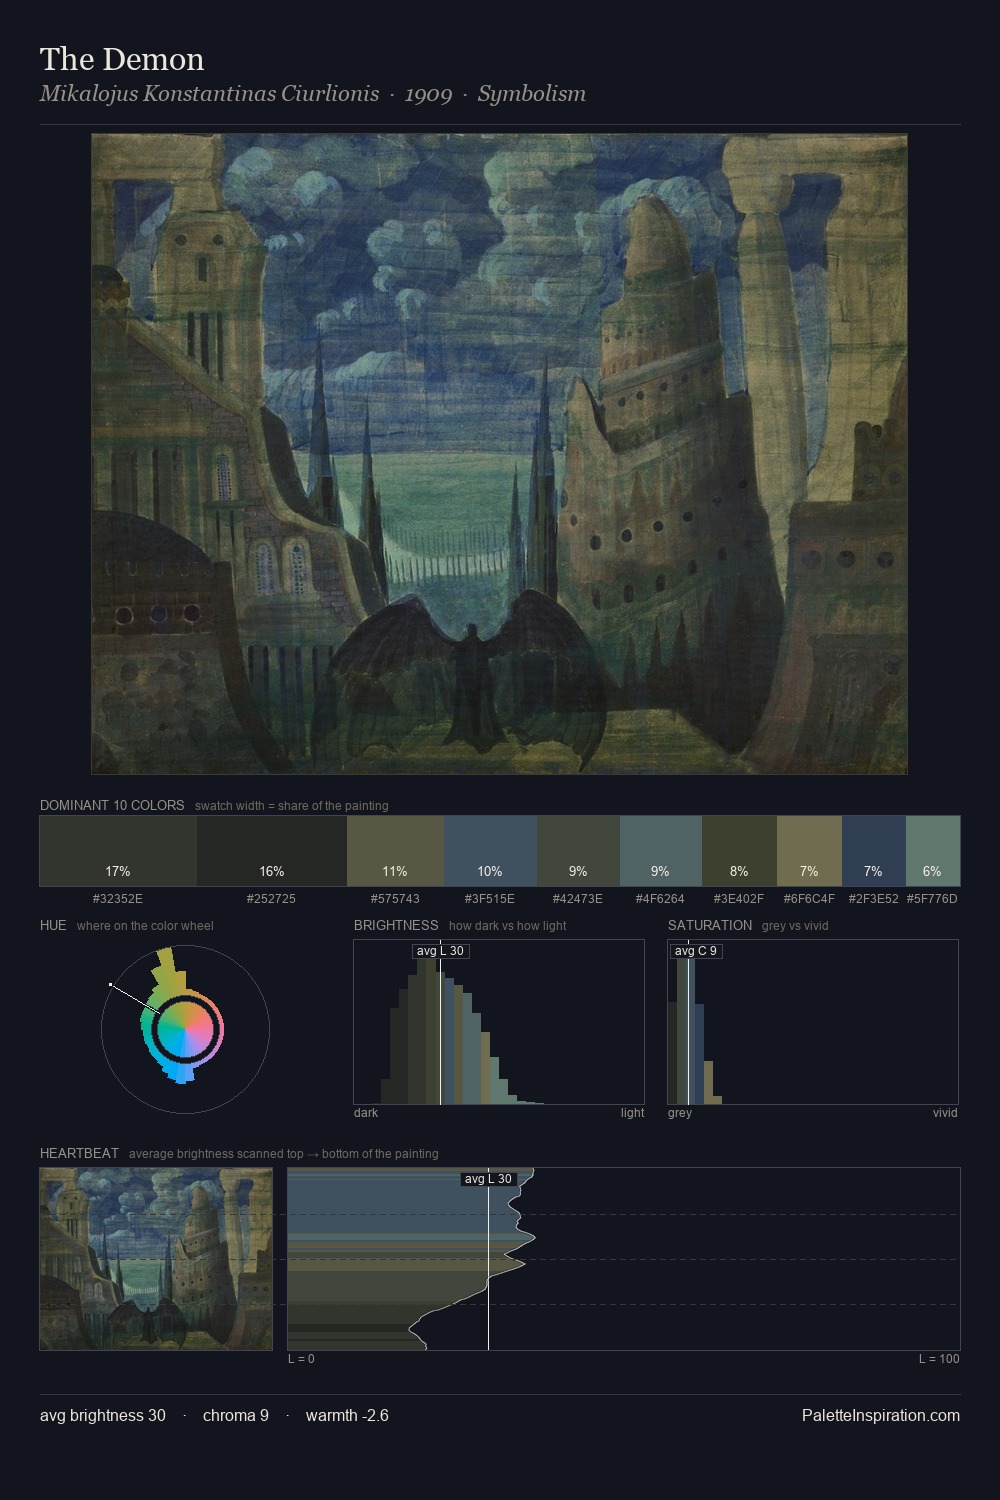Click the main painting image of The Demon

click(499, 454)
